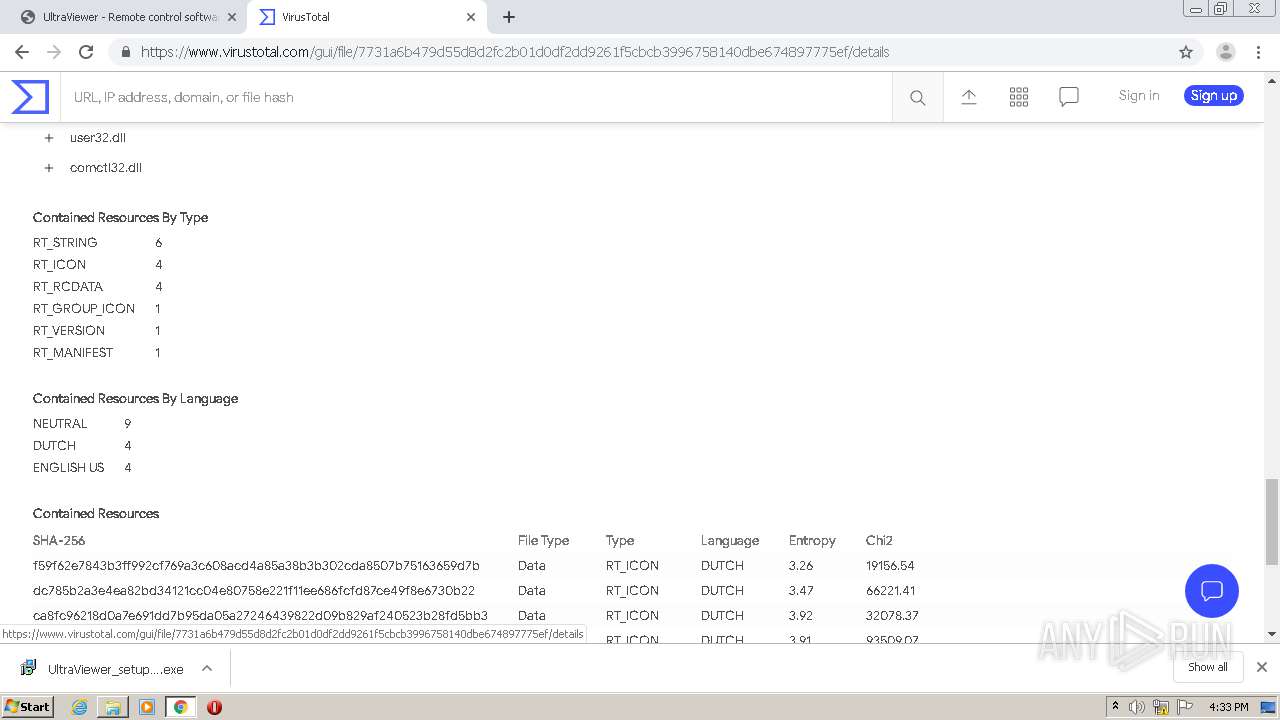Image resolution: width=1280 pixels, height=720 pixels.
Task: View site security lock information
Action: tap(125, 52)
